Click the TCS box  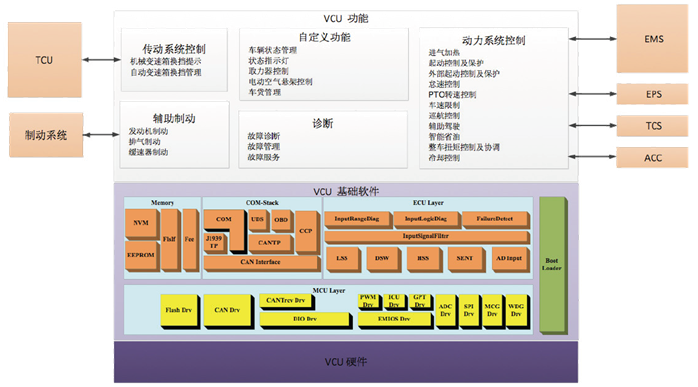[x=652, y=126]
